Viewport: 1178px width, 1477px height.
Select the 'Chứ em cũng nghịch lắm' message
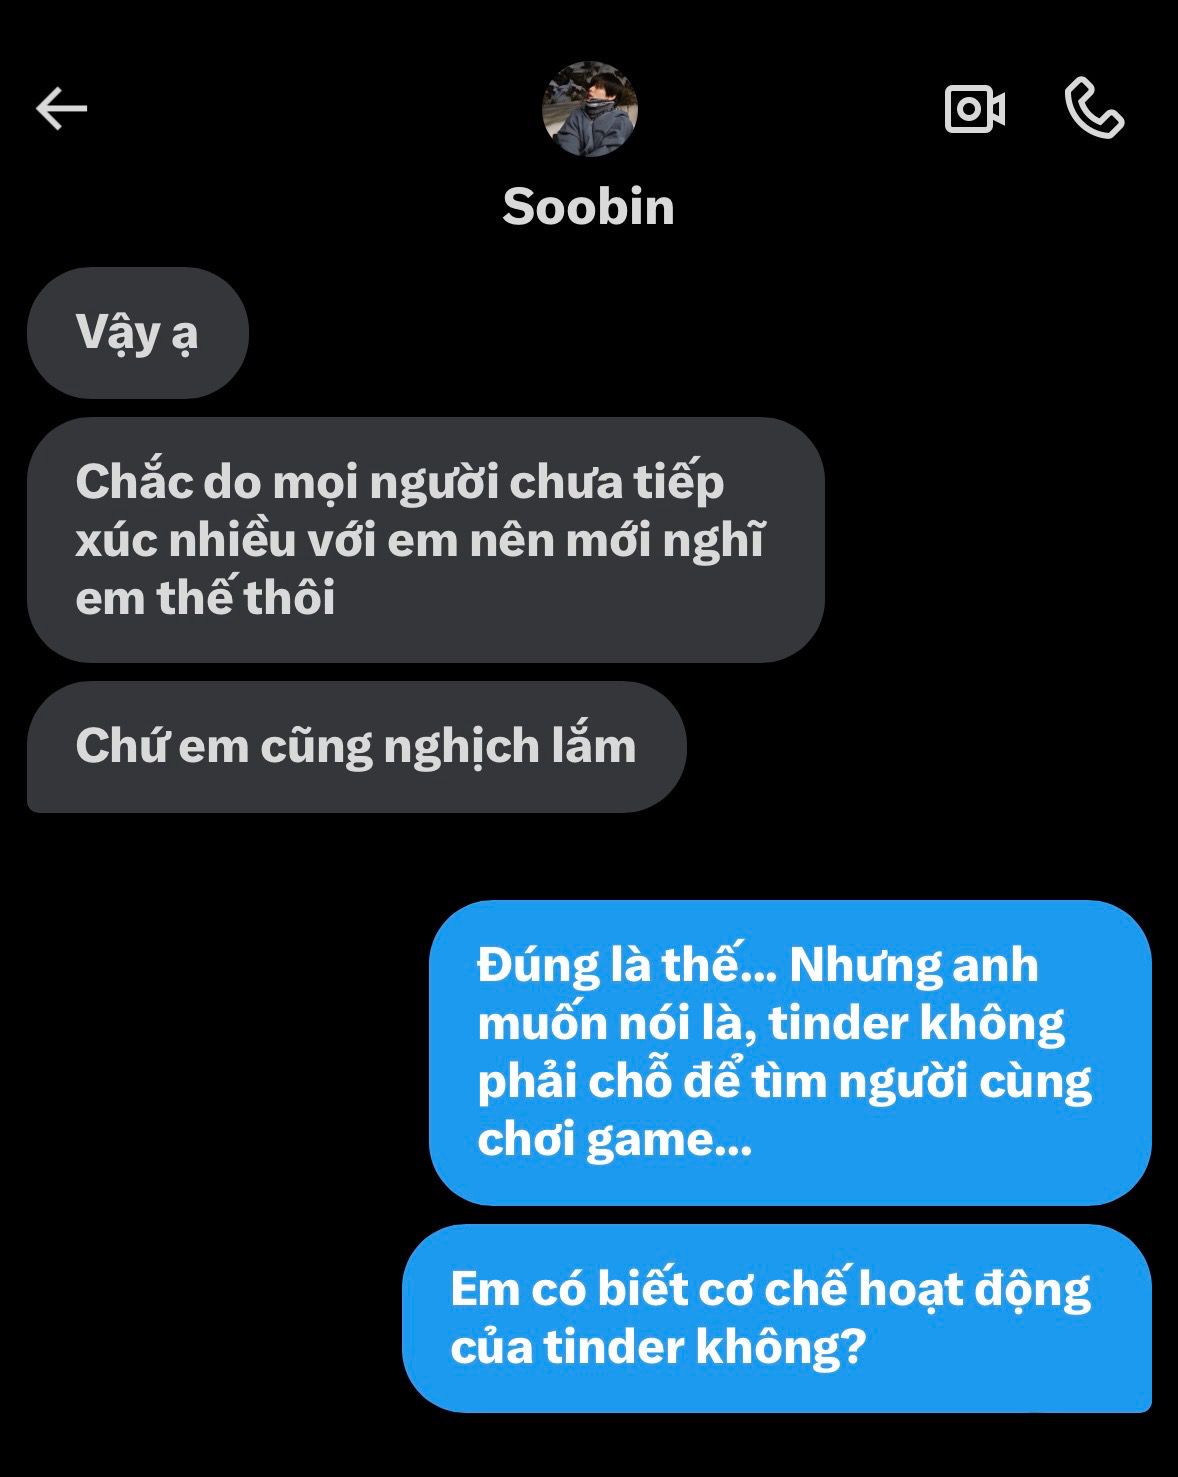click(357, 747)
